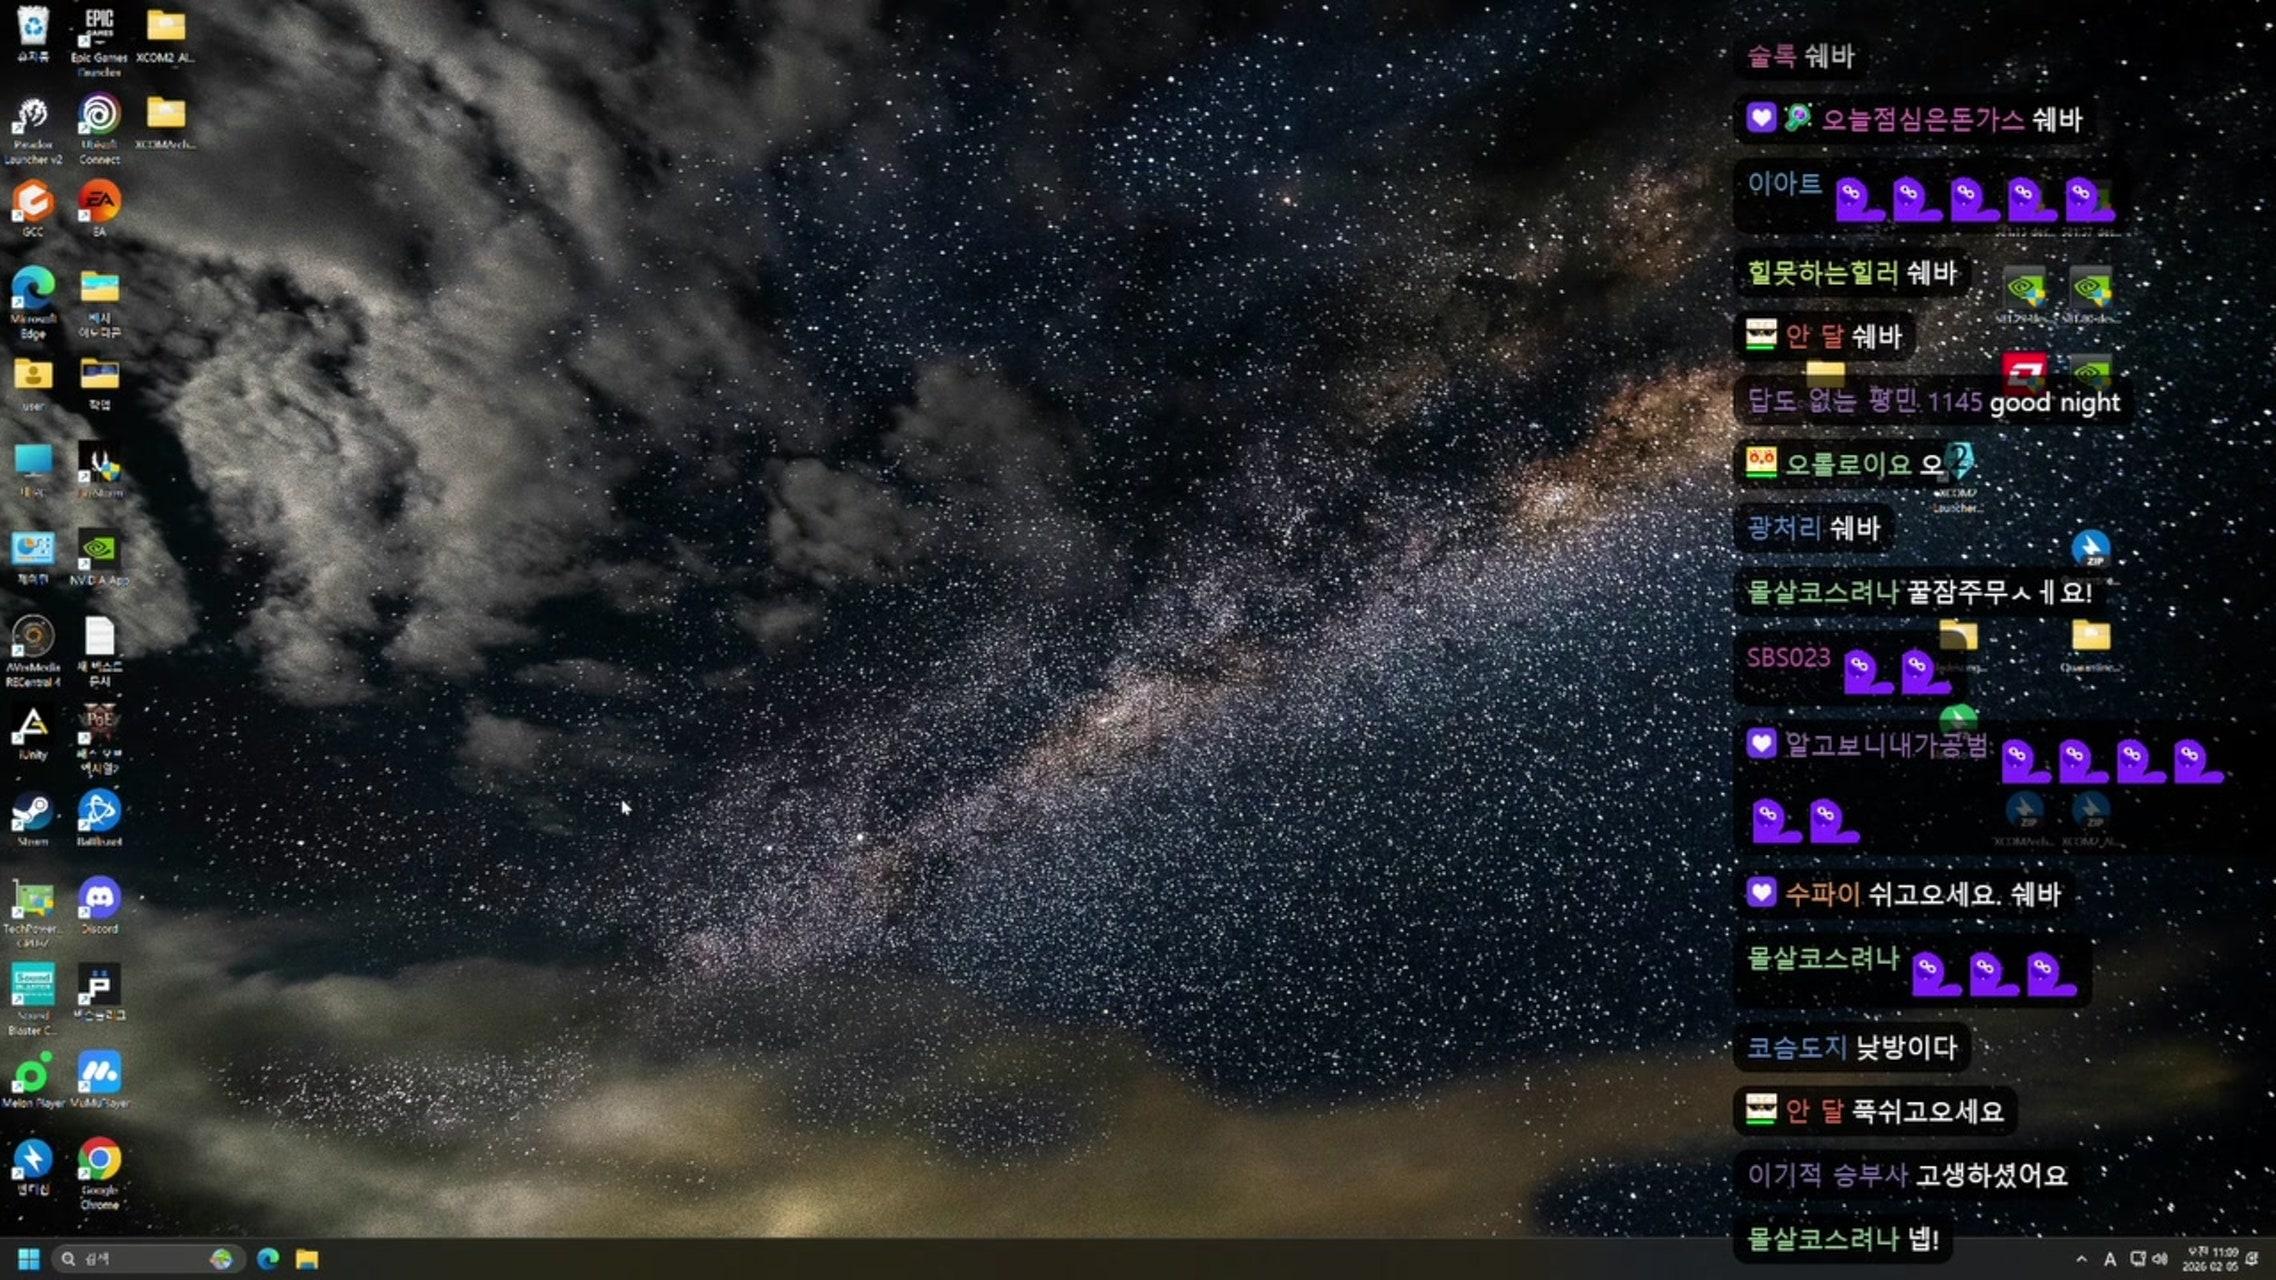Open the Paradox Launcher v2 shortcut

click(x=32, y=117)
